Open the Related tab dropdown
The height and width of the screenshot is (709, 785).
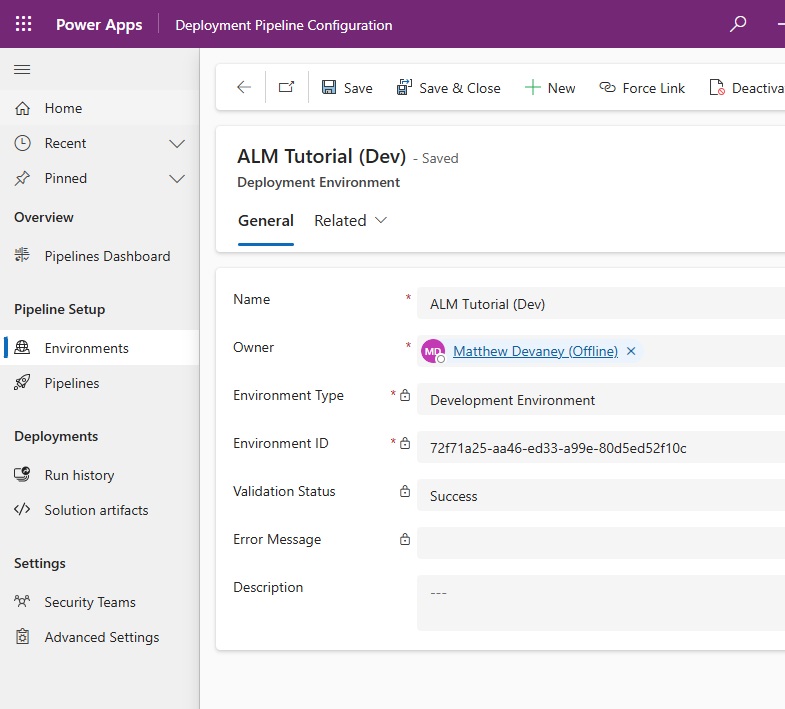(x=350, y=221)
